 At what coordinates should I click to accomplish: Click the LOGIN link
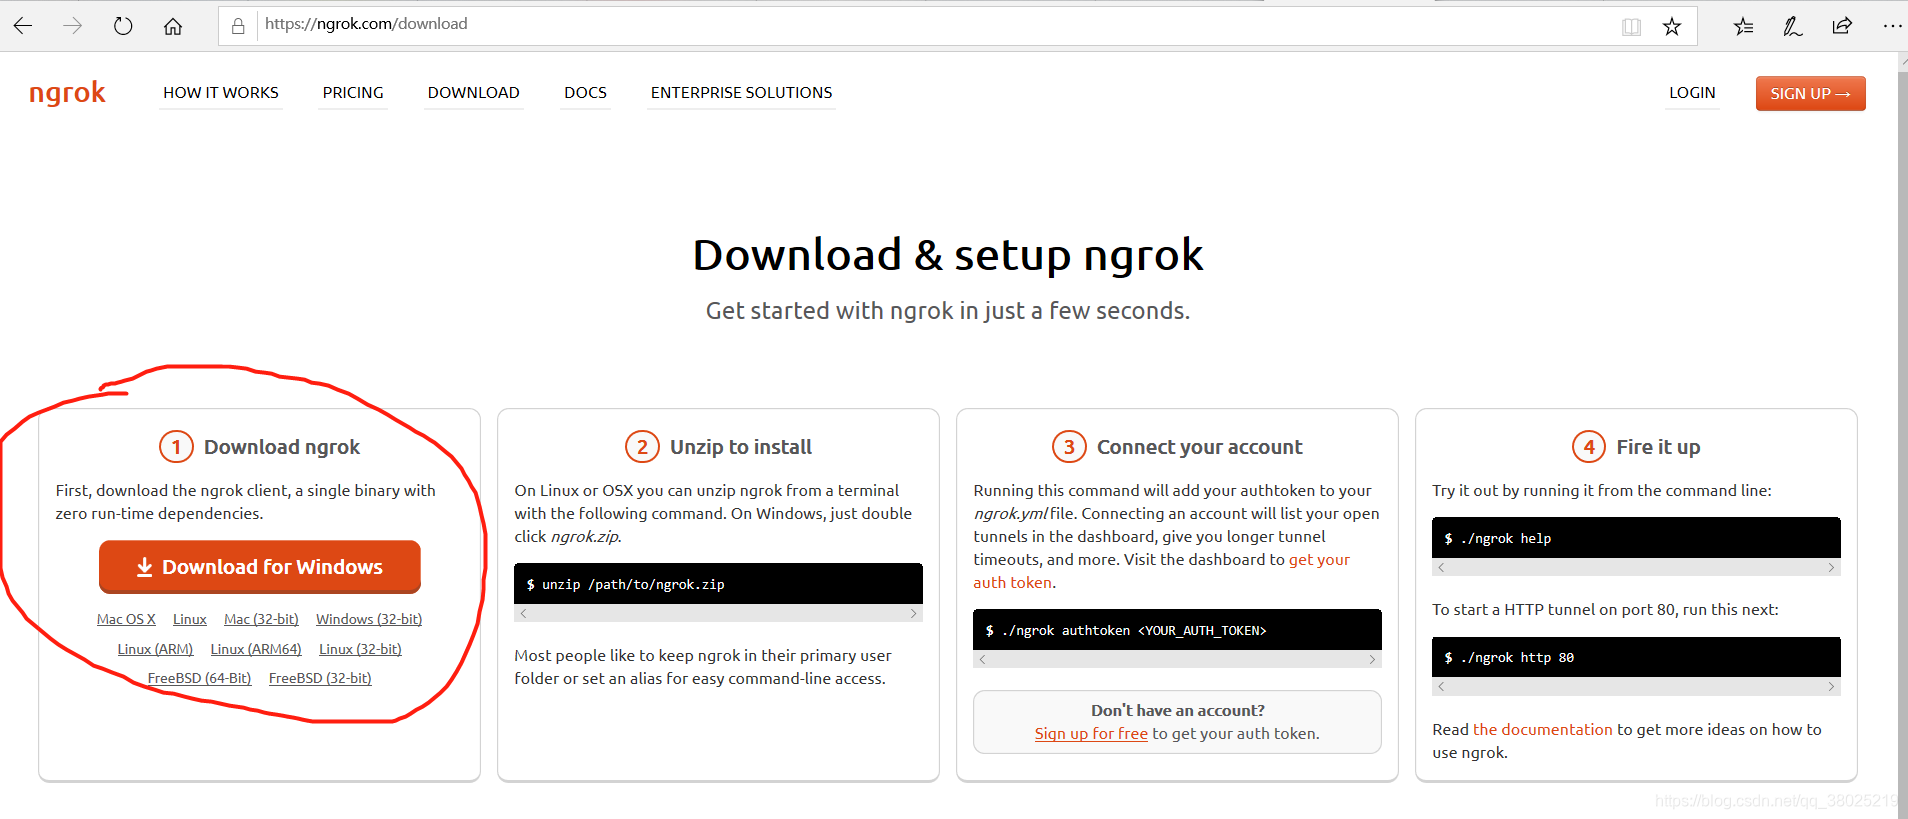pyautogui.click(x=1692, y=93)
